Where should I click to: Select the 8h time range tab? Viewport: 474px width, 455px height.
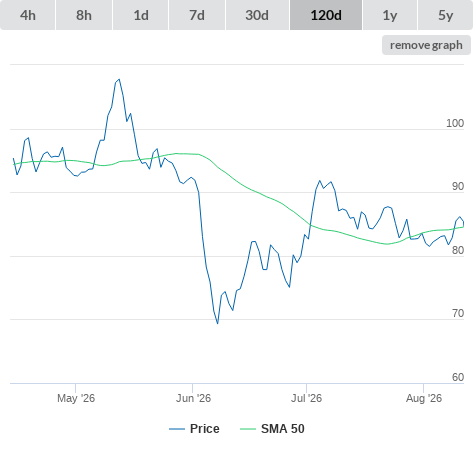84,15
